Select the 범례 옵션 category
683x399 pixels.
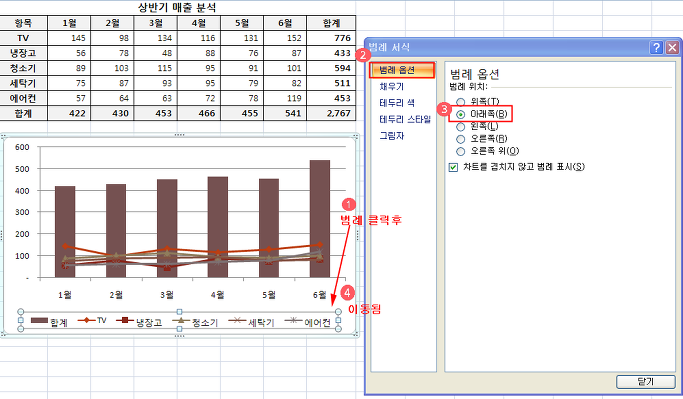click(402, 70)
